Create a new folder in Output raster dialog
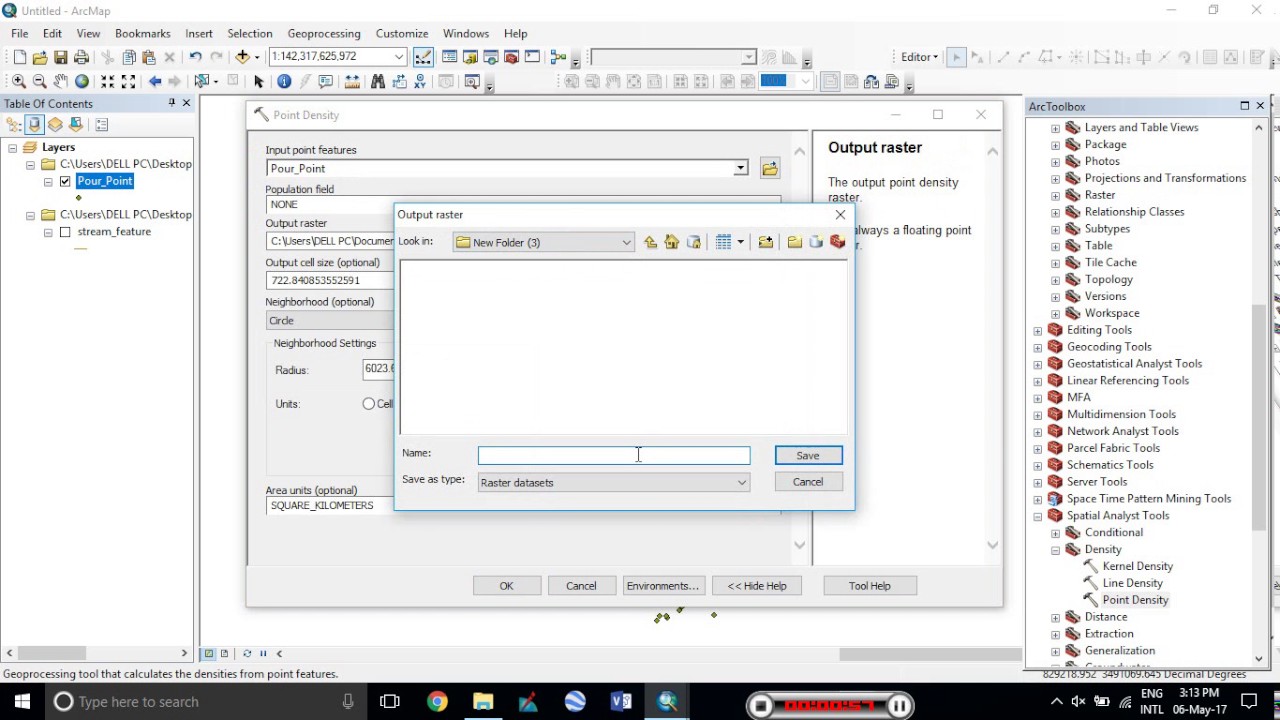This screenshot has width=1280, height=720. tap(795, 242)
